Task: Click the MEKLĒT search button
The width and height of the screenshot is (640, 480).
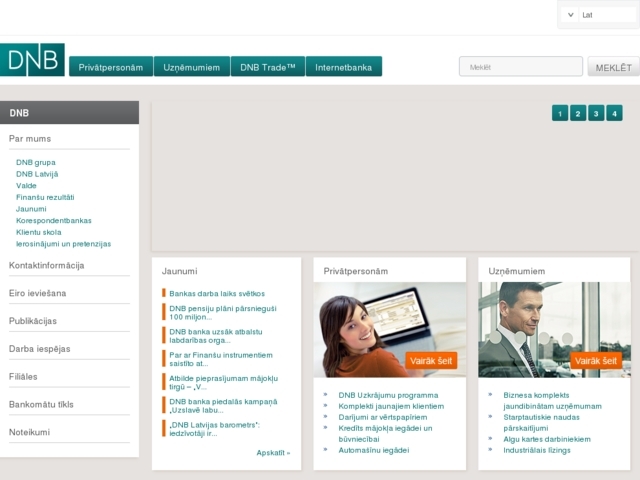Action: [613, 67]
